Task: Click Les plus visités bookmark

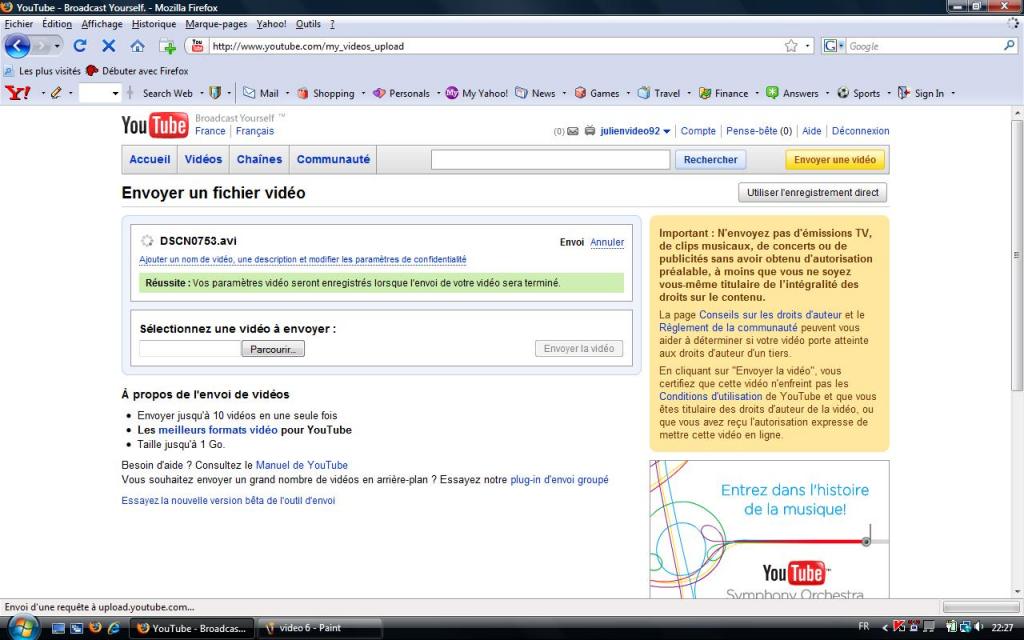Action: [42, 71]
